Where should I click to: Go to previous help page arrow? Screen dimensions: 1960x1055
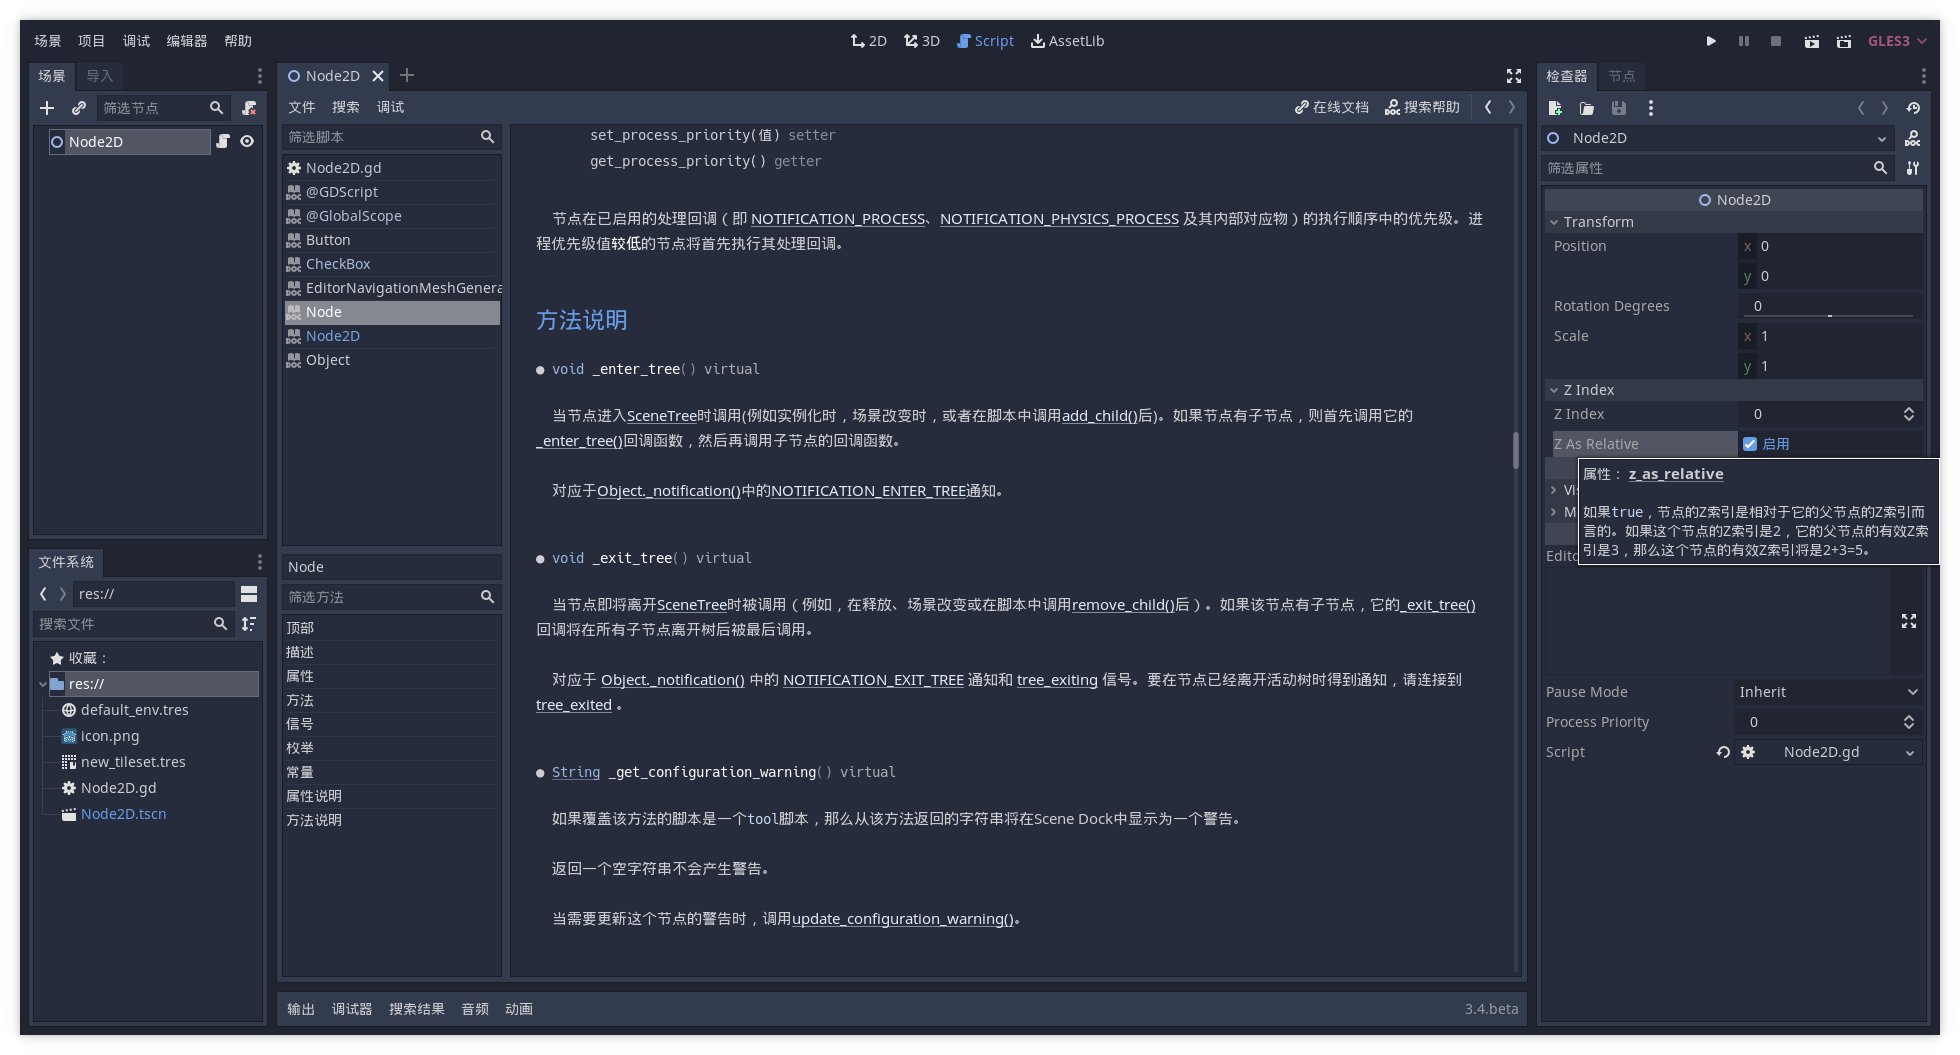[x=1488, y=107]
